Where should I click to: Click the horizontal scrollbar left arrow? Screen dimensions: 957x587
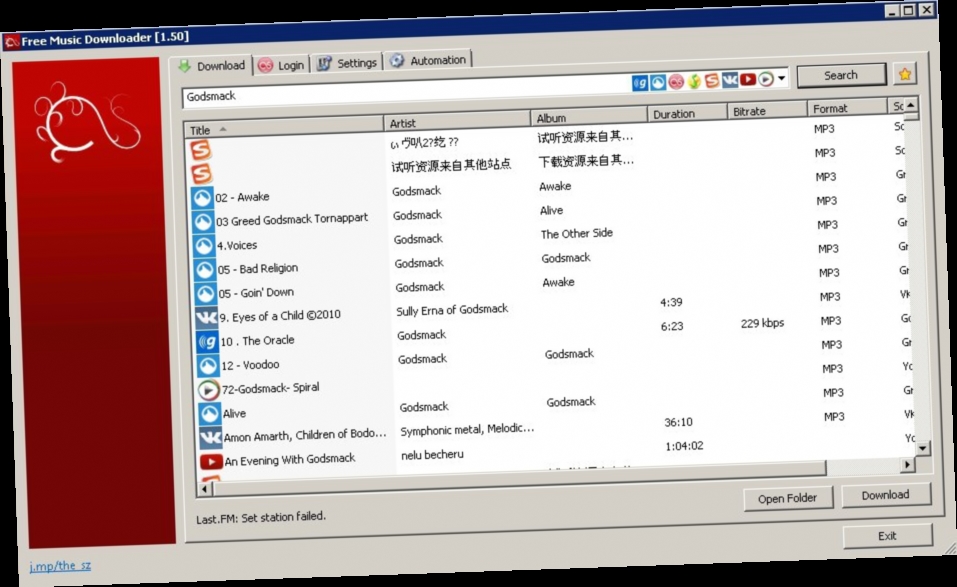[205, 488]
